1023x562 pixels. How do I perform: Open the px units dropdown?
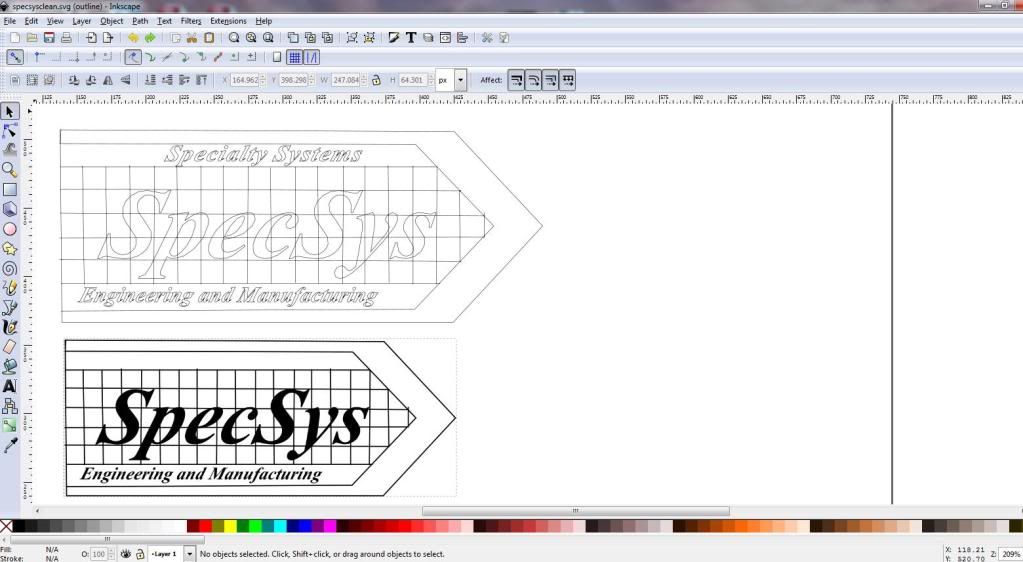pos(461,80)
